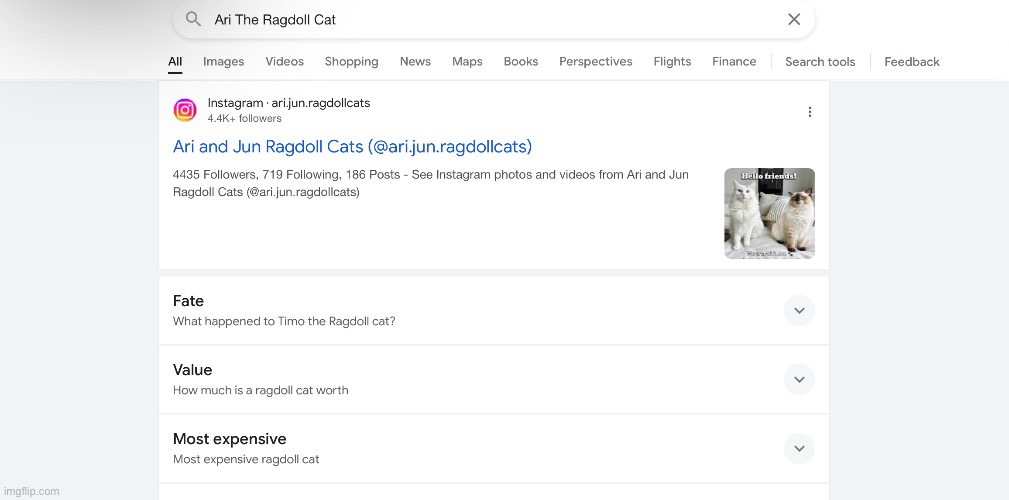Switch to the Images tab

coord(223,62)
